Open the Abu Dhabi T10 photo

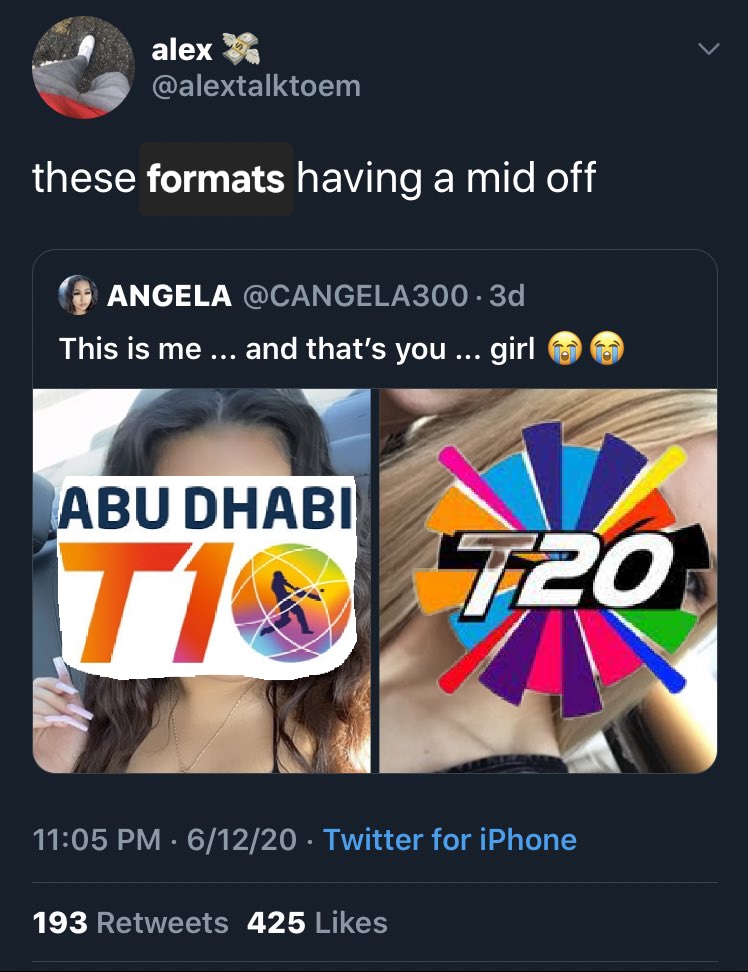tap(201, 580)
